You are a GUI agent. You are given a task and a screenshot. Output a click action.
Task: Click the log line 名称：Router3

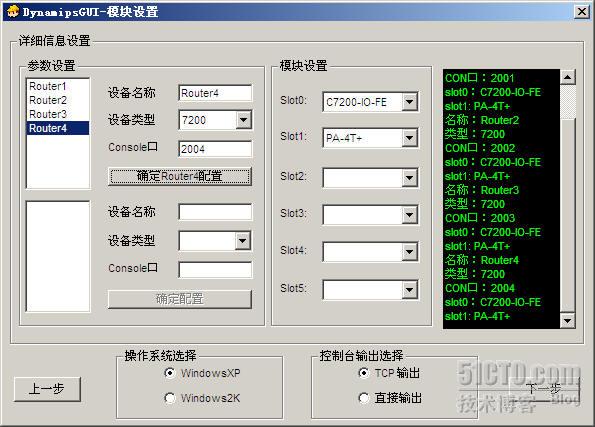click(x=482, y=190)
